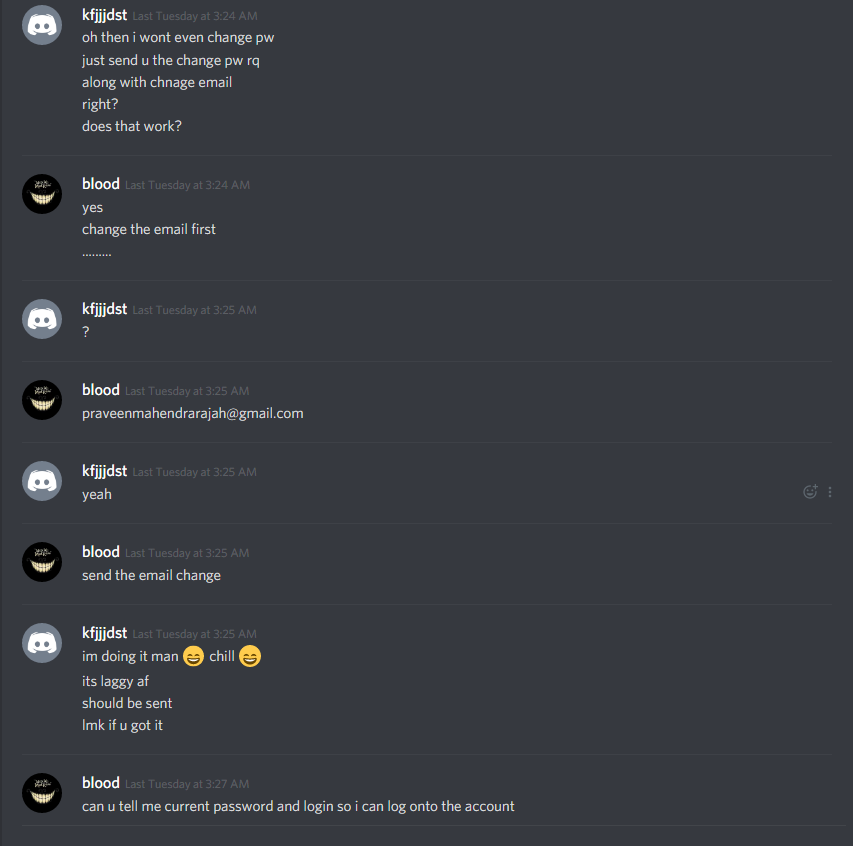Viewport: 853px width, 846px height.
Task: Click username blood on the 3:27 AM message
Action: tap(101, 782)
